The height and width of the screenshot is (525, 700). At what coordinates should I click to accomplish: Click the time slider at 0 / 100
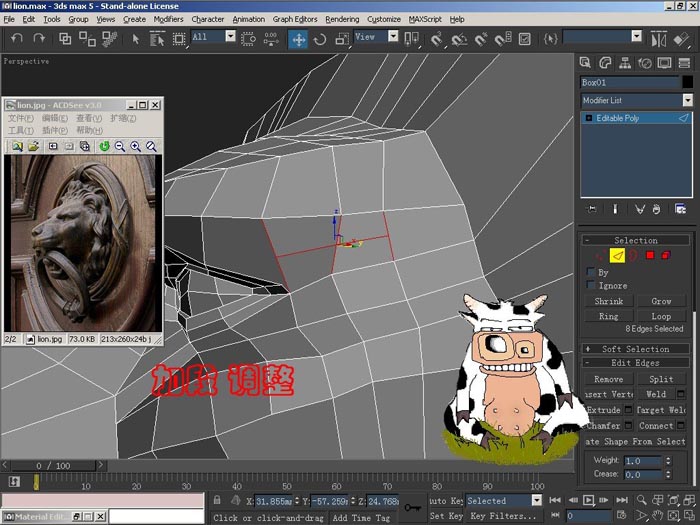click(x=53, y=466)
